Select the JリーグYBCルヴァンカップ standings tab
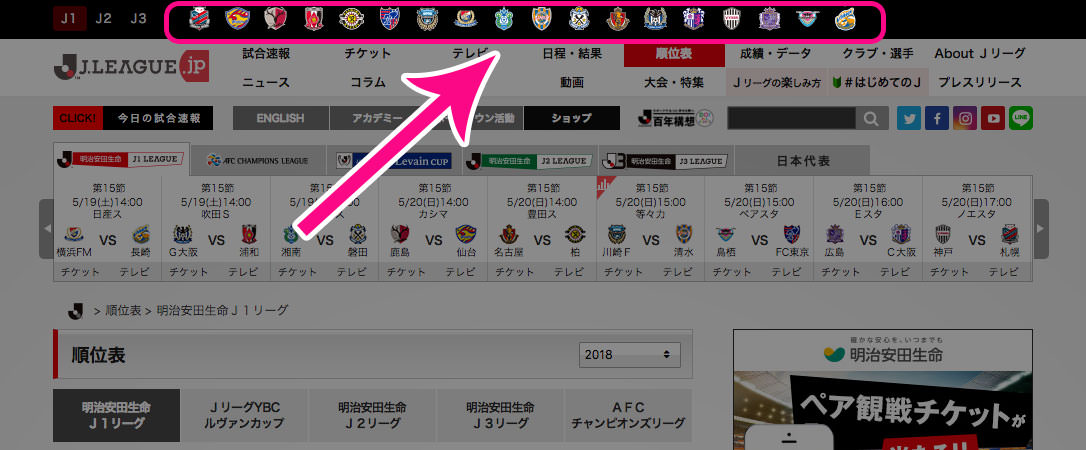Image resolution: width=1086 pixels, height=450 pixels. [244, 415]
